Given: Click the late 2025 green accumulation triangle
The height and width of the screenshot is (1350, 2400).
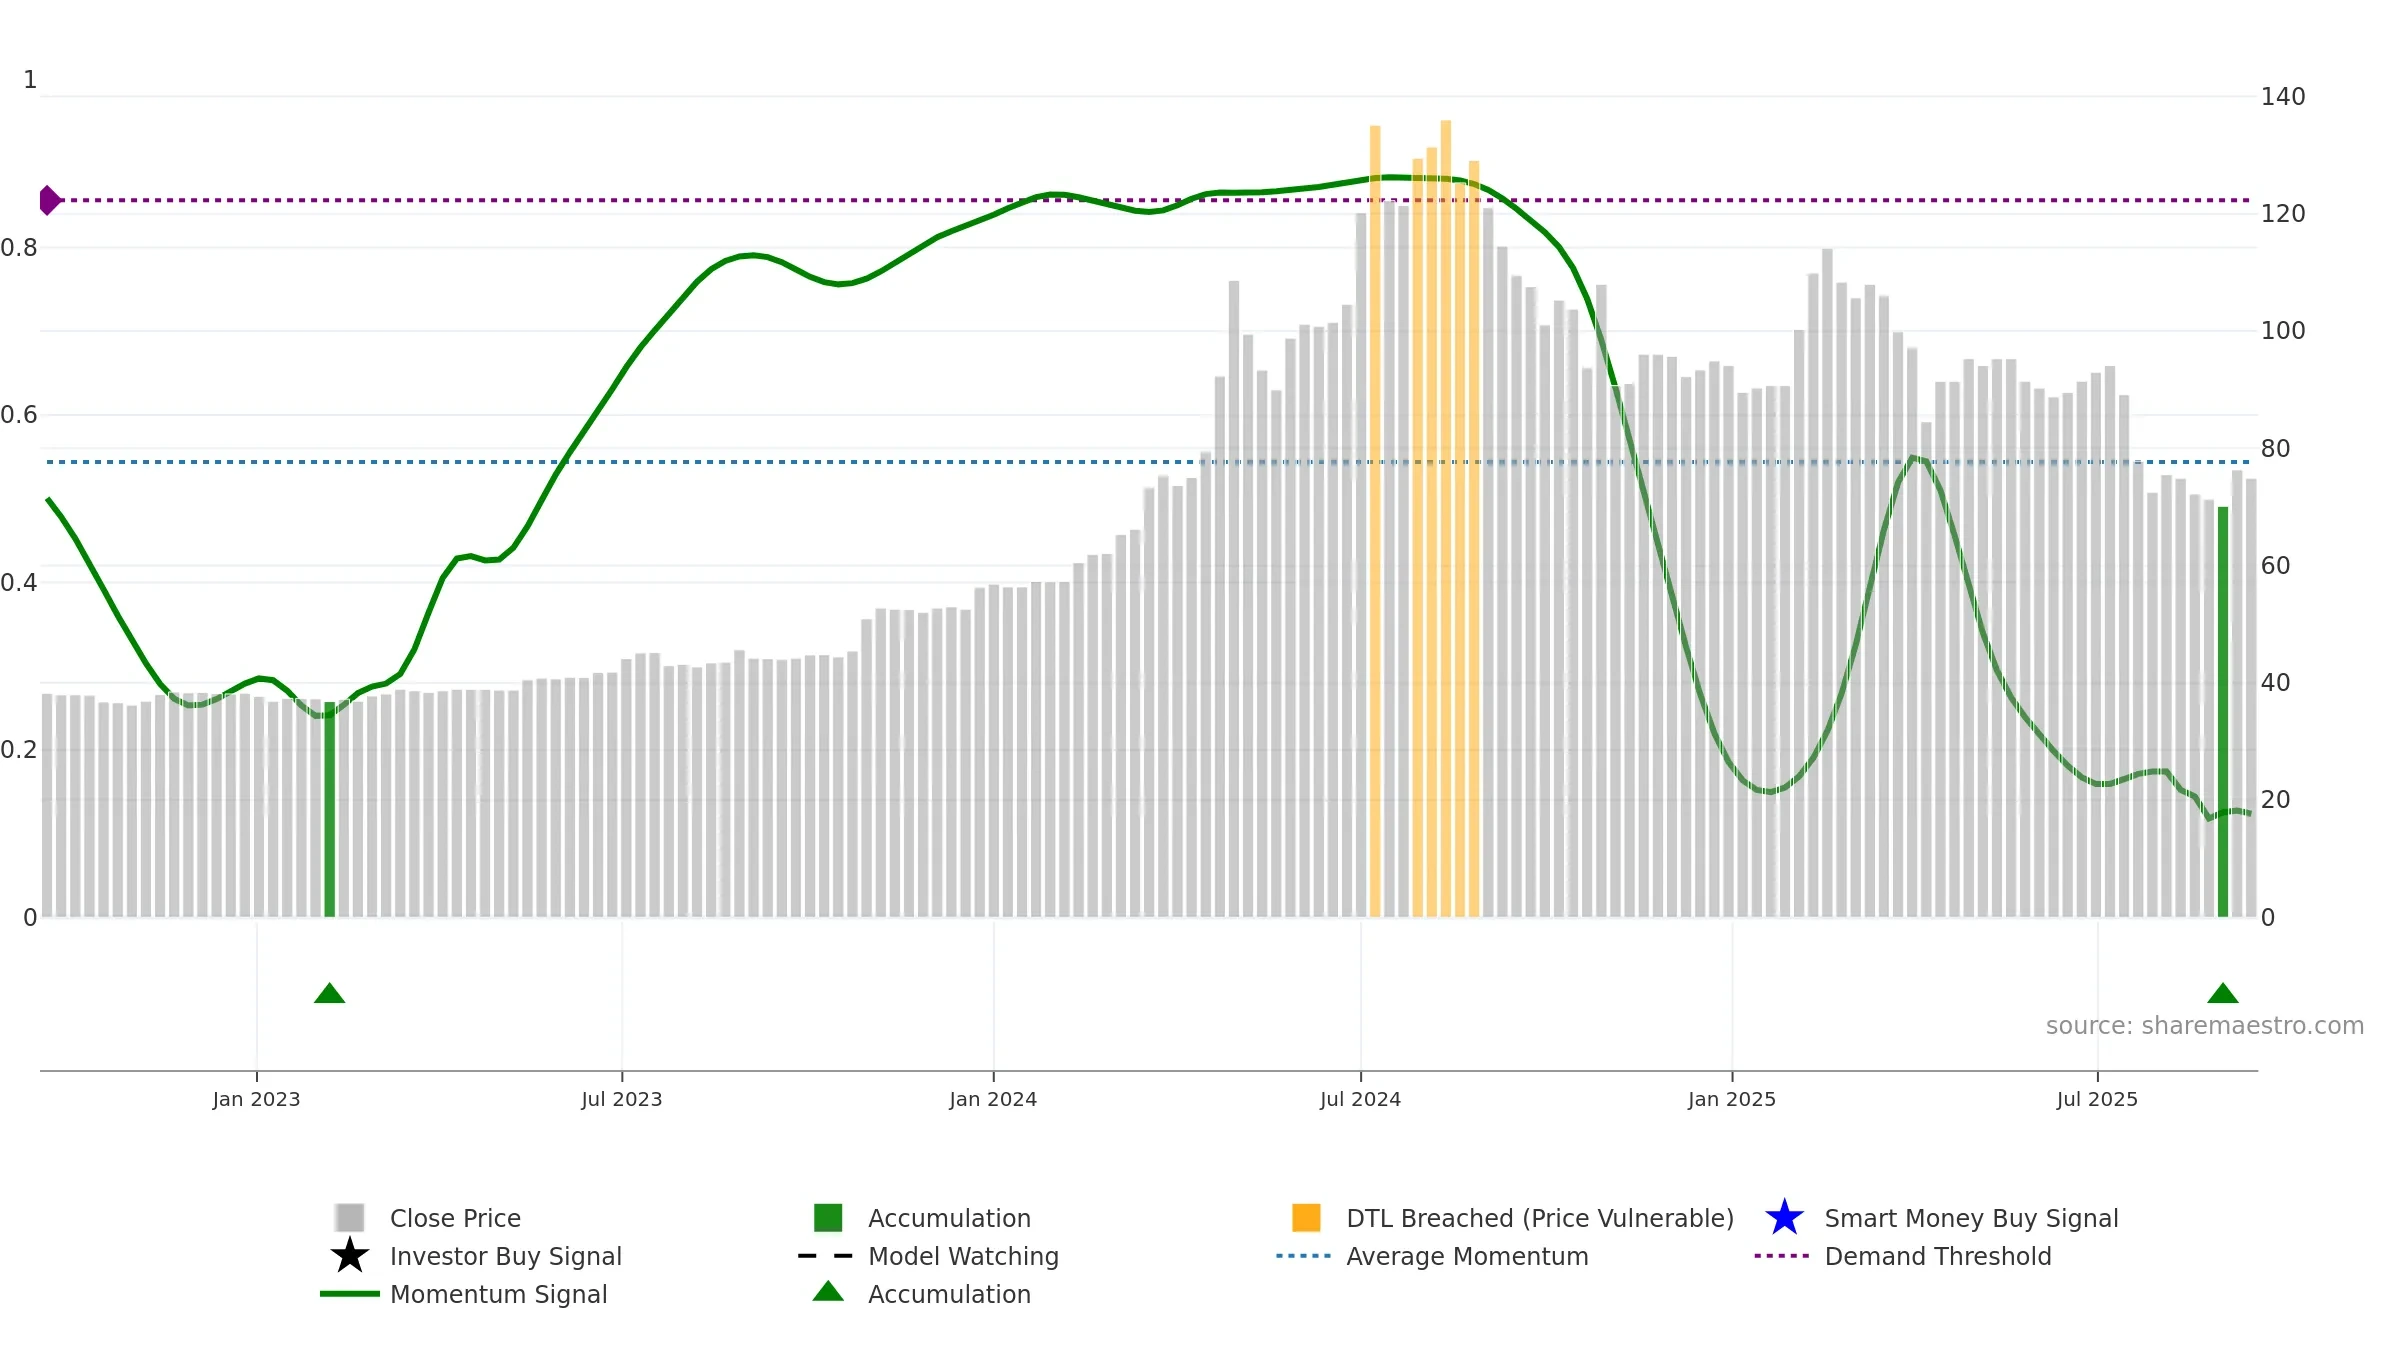Looking at the screenshot, I should pos(2222,993).
